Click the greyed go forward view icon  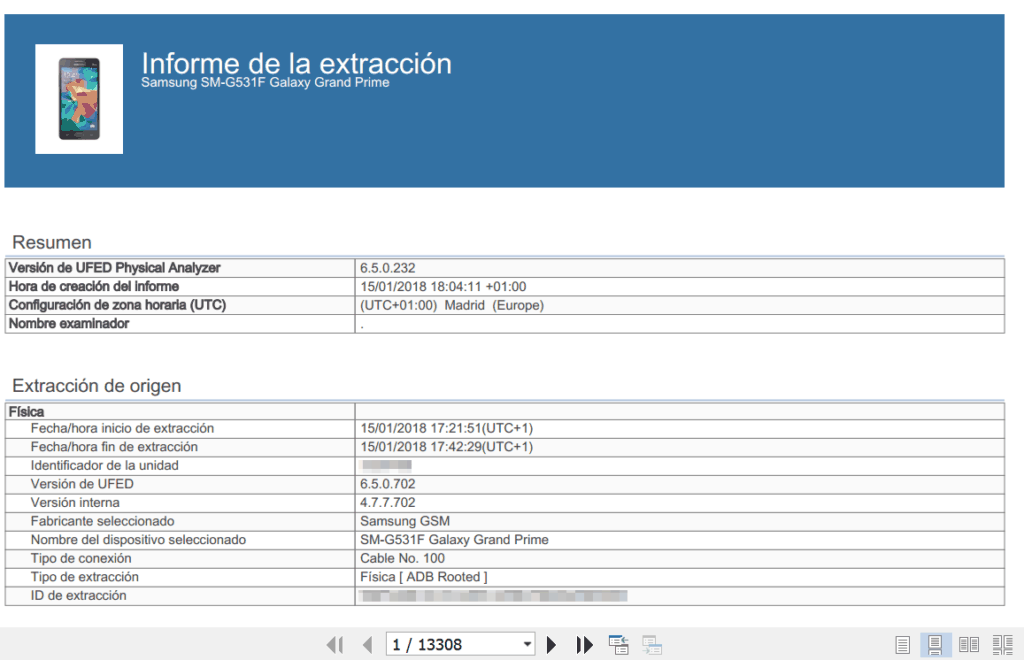point(652,645)
